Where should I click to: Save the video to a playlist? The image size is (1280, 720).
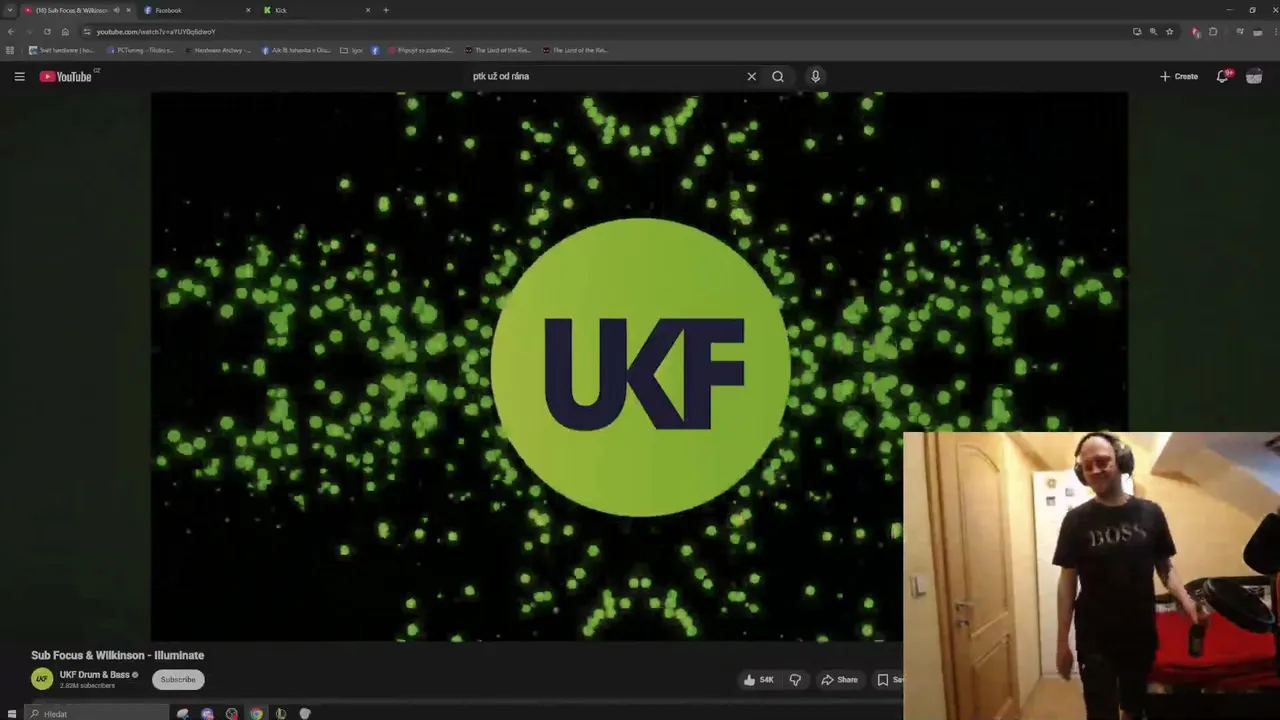(x=889, y=680)
